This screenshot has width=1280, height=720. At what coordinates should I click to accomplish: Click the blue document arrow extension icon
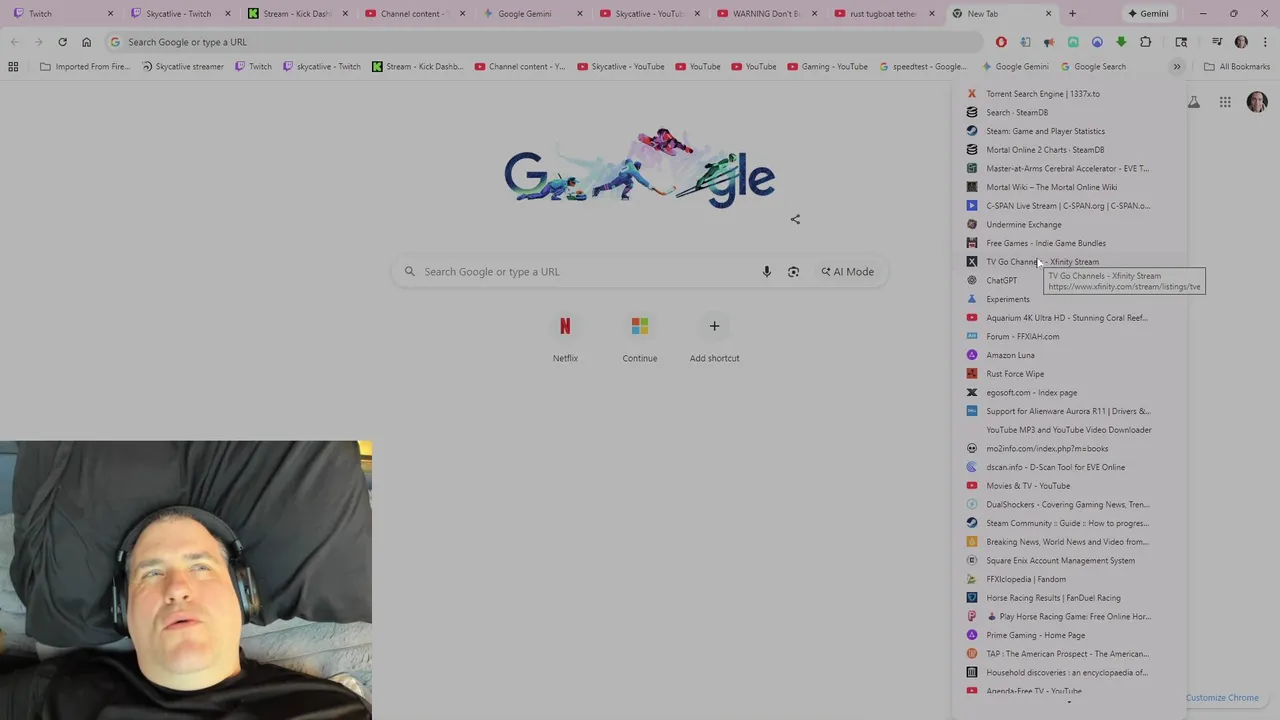(x=1025, y=42)
